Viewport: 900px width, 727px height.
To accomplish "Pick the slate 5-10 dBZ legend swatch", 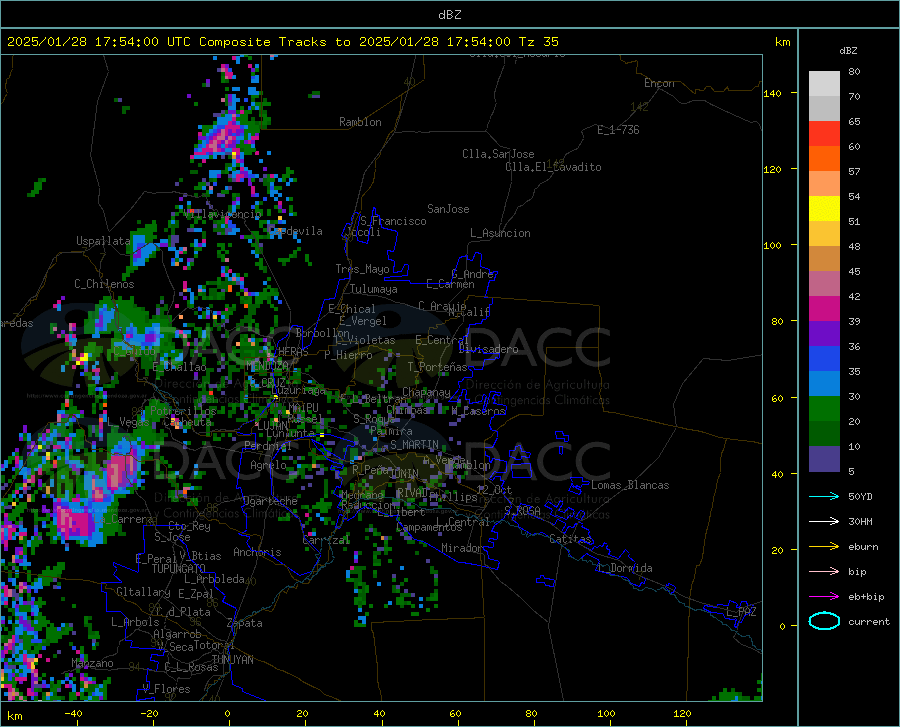I will [x=824, y=459].
